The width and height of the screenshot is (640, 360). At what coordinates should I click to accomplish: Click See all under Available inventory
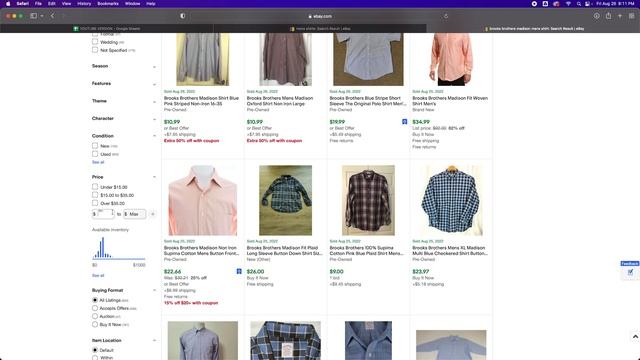98,276
